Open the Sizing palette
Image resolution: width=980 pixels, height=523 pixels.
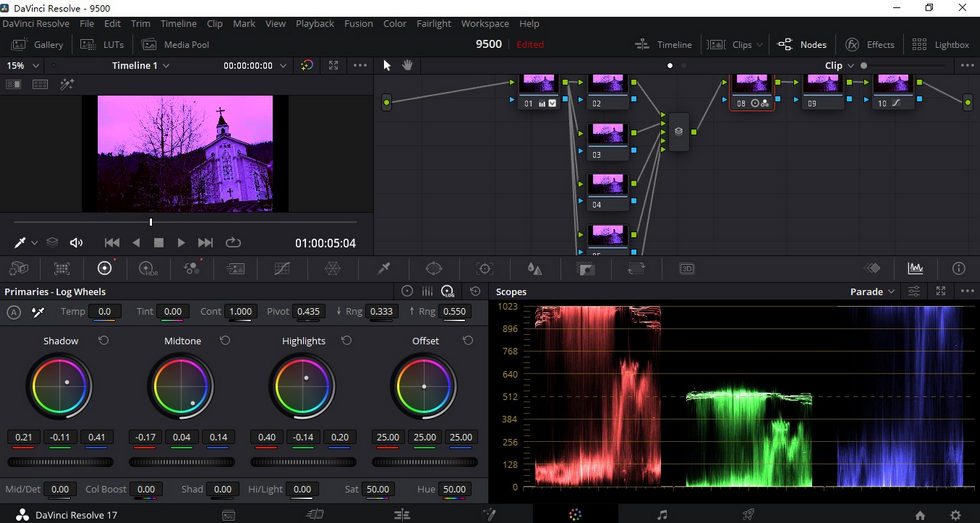(636, 269)
